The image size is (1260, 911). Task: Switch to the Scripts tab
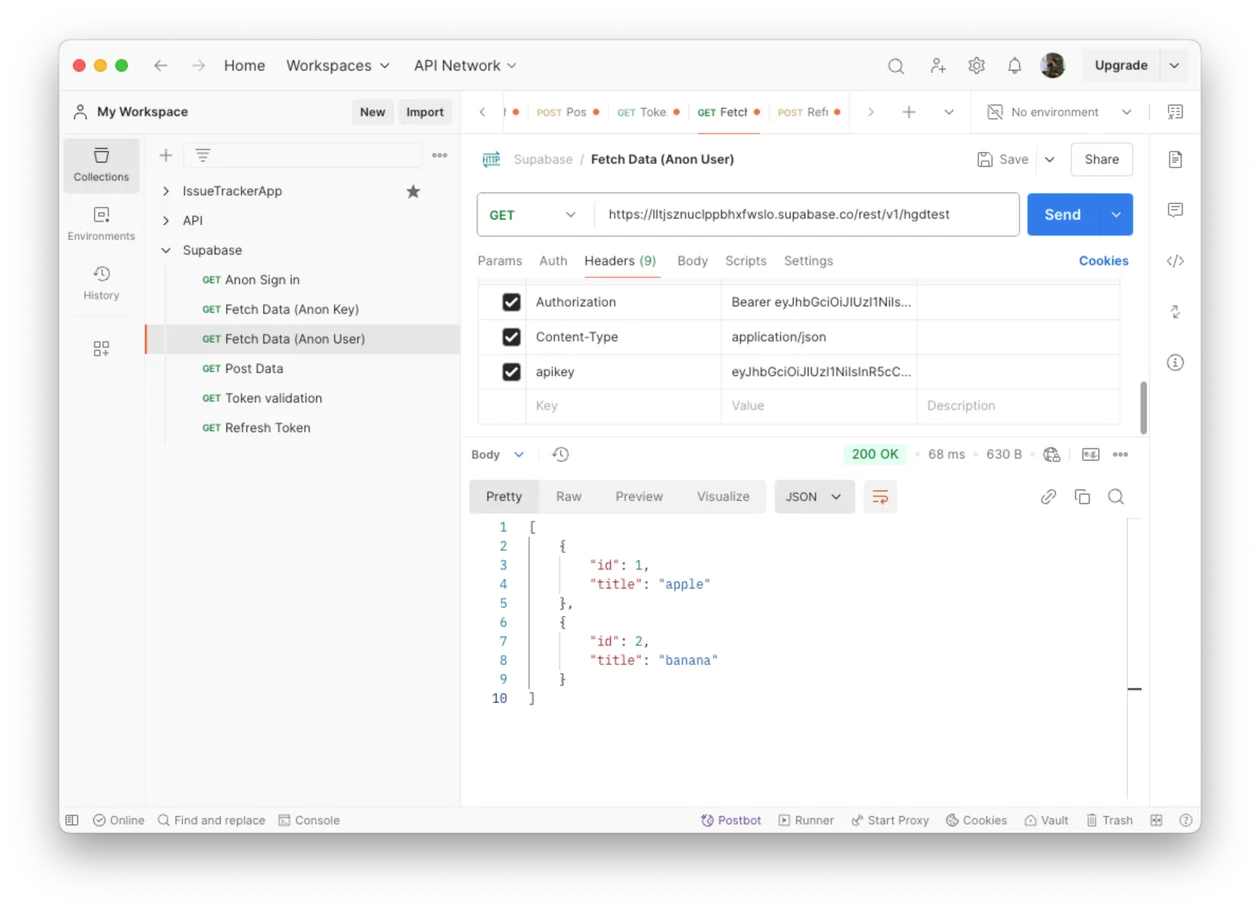tap(746, 261)
